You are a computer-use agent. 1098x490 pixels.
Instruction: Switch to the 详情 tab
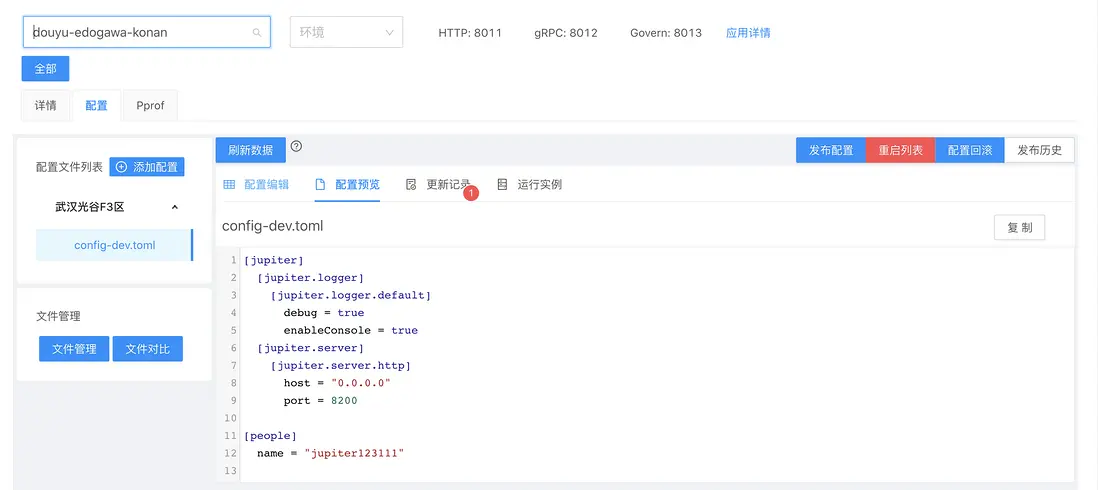(46, 106)
